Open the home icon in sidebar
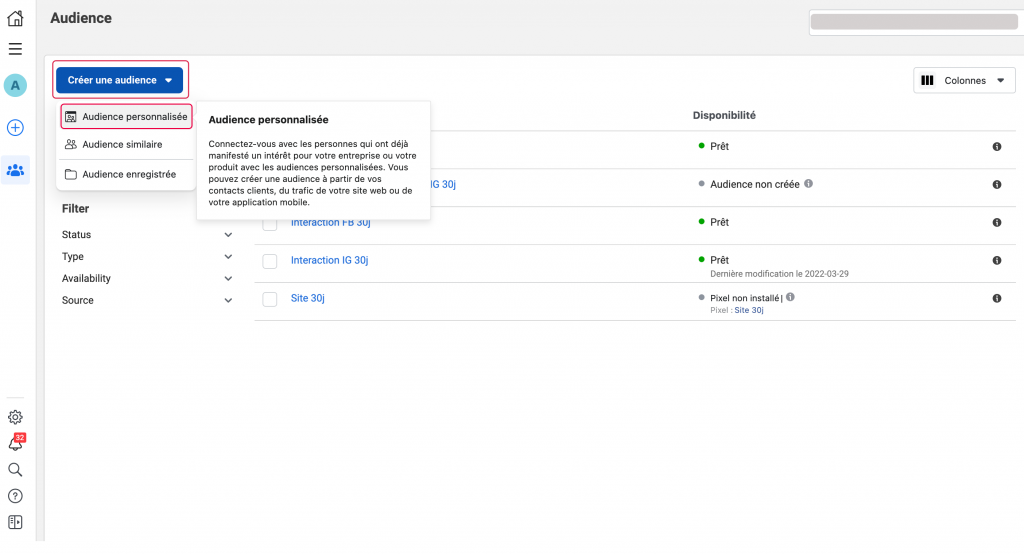Image resolution: width=1024 pixels, height=555 pixels. (x=15, y=18)
